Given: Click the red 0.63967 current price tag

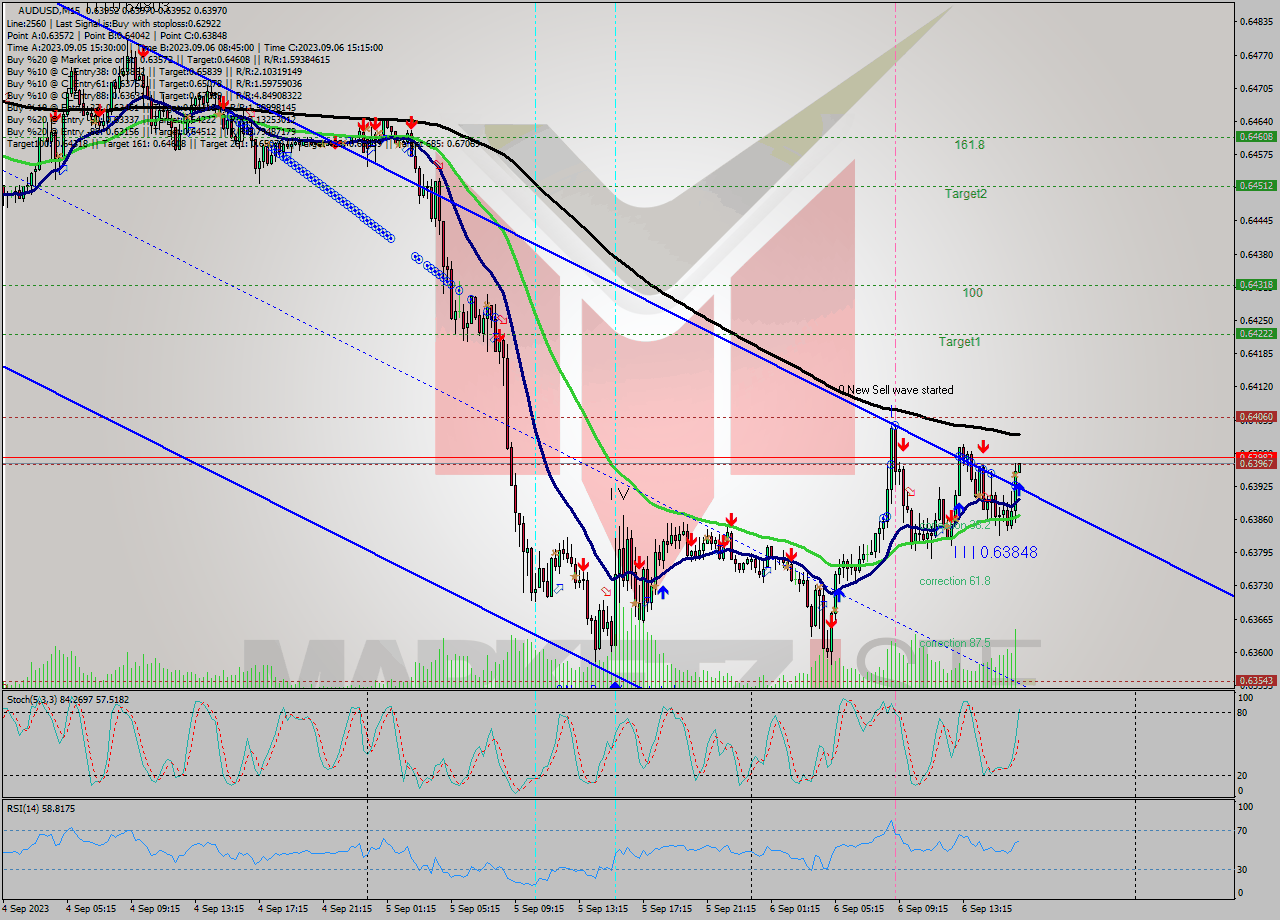Looking at the screenshot, I should pos(1256,463).
